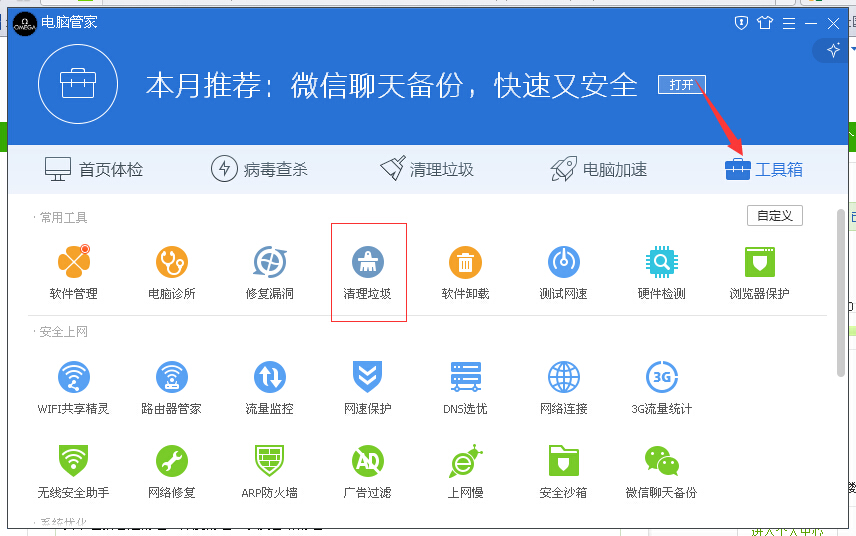Image resolution: width=856 pixels, height=536 pixels.
Task: Switch to the 电脑加速 tab
Action: [x=598, y=169]
